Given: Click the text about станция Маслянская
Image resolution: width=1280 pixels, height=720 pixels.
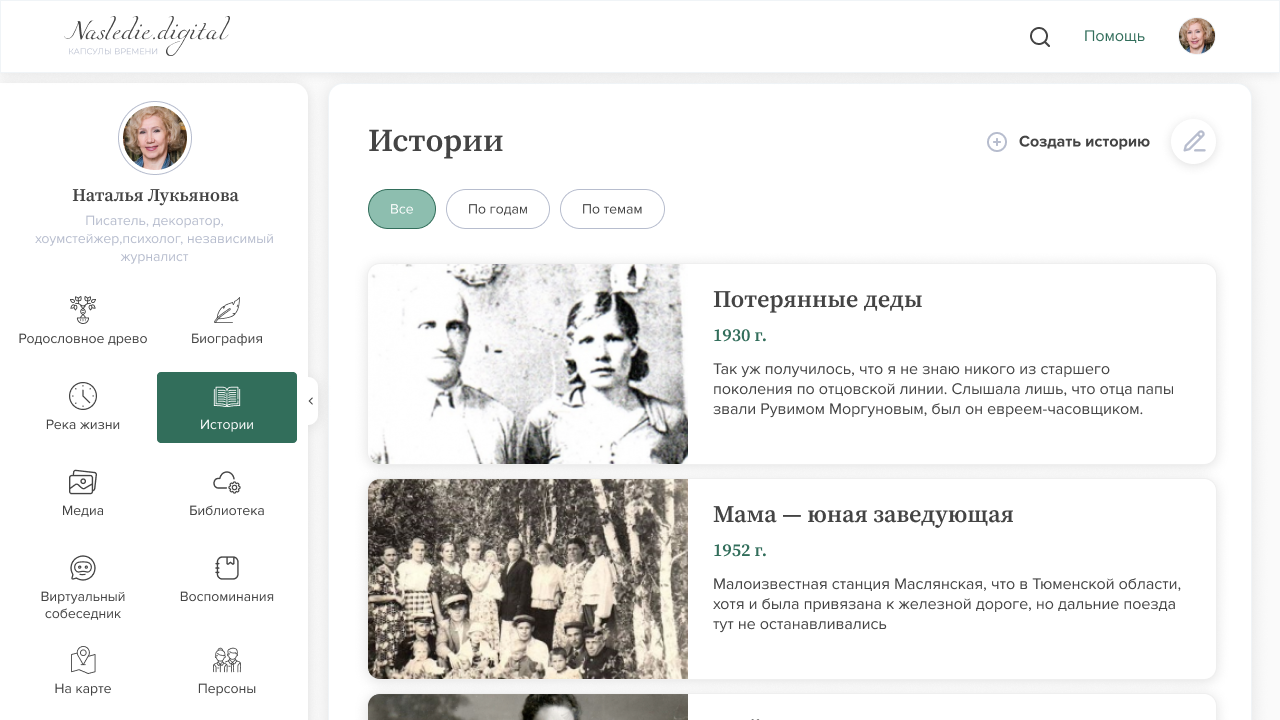Looking at the screenshot, I should 947,604.
